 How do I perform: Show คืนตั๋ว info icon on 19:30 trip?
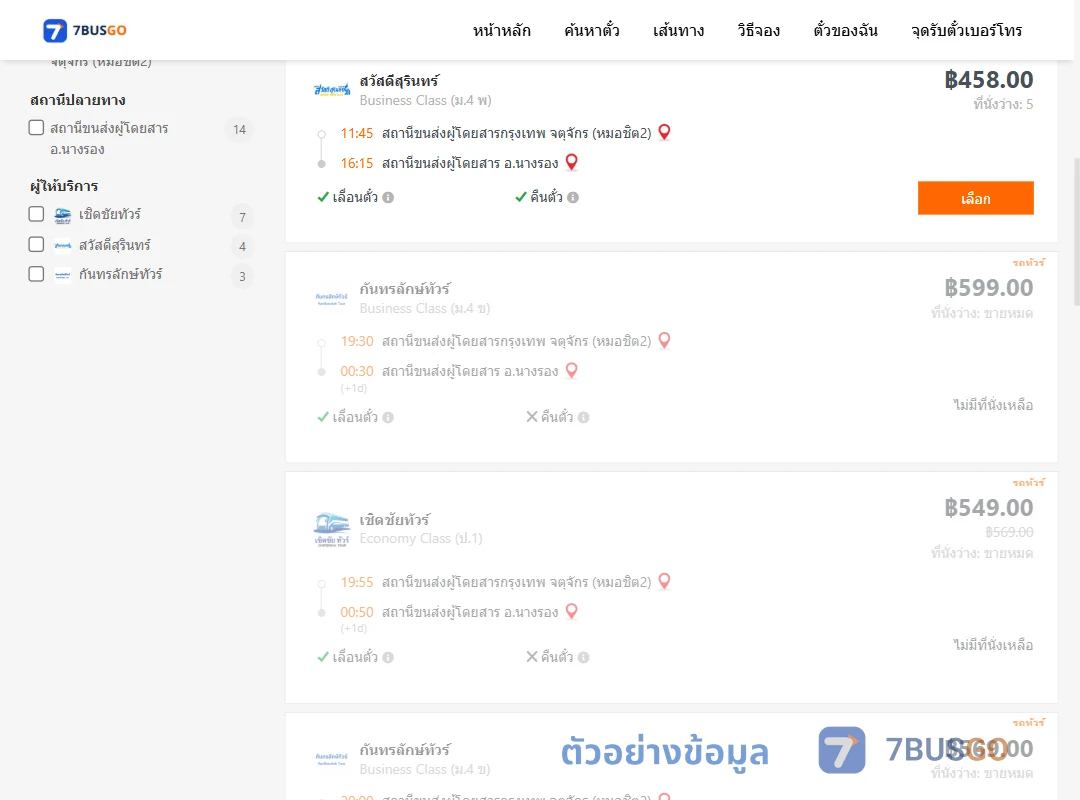pyautogui.click(x=583, y=418)
